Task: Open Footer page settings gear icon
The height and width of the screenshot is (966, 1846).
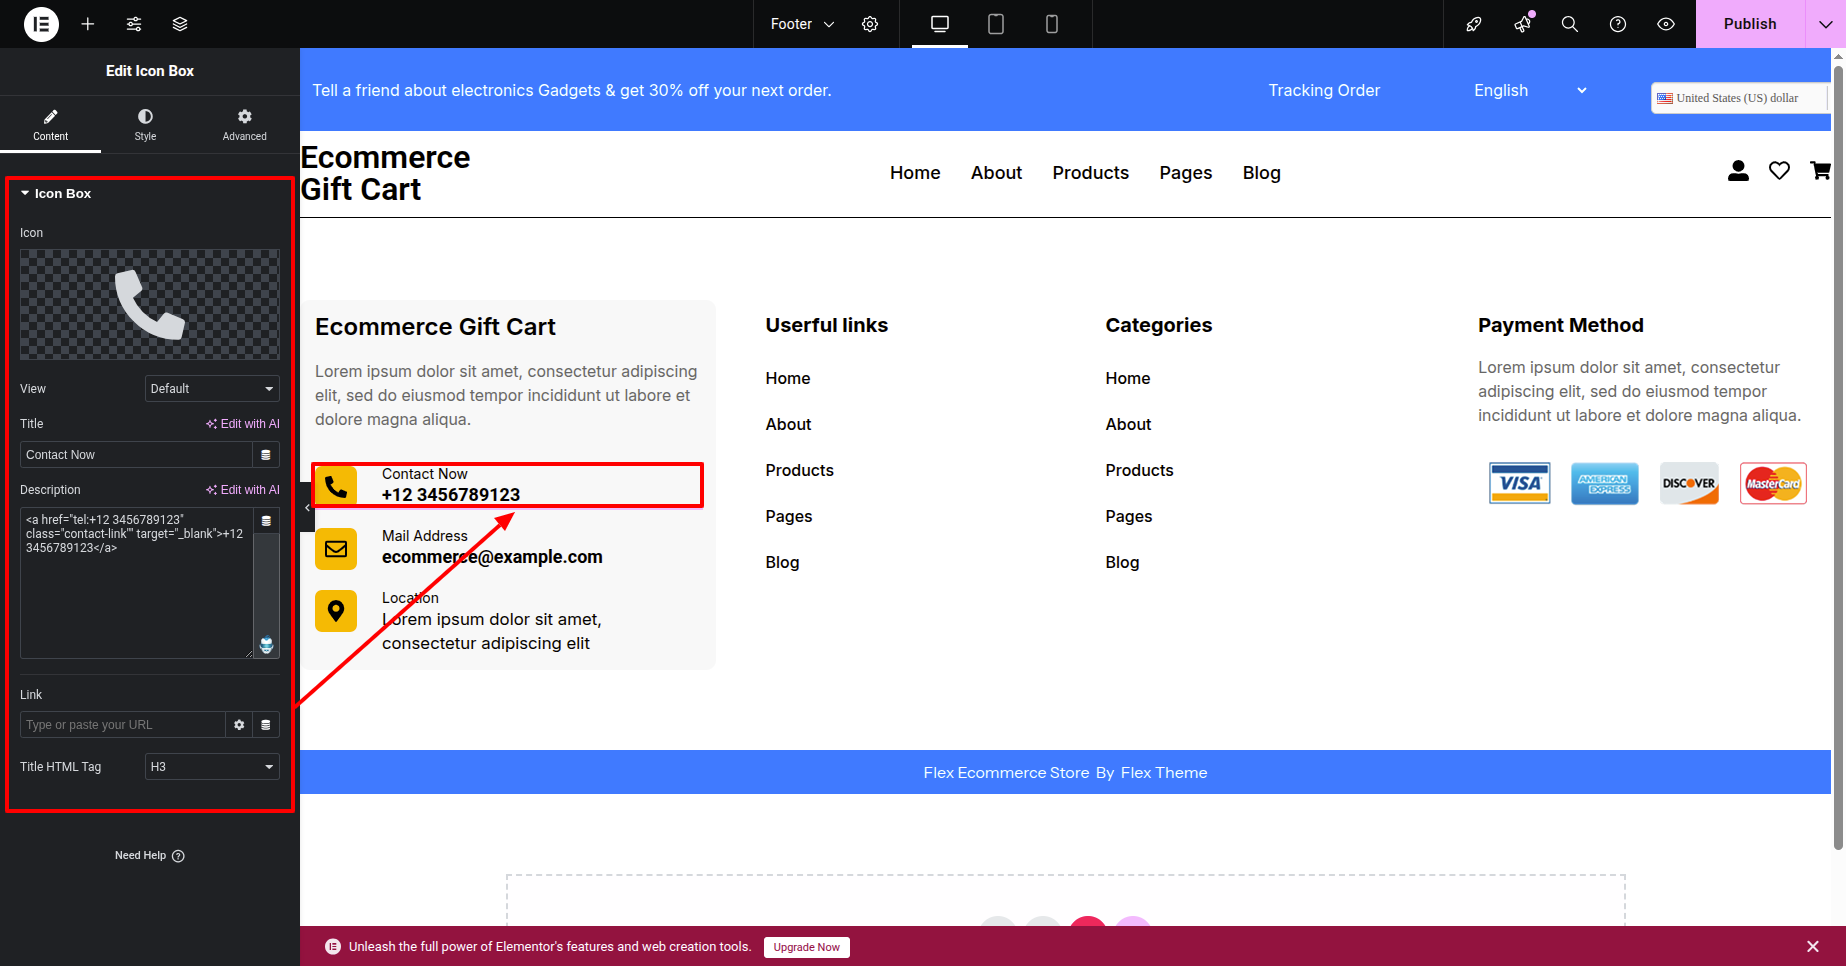Action: tap(870, 24)
